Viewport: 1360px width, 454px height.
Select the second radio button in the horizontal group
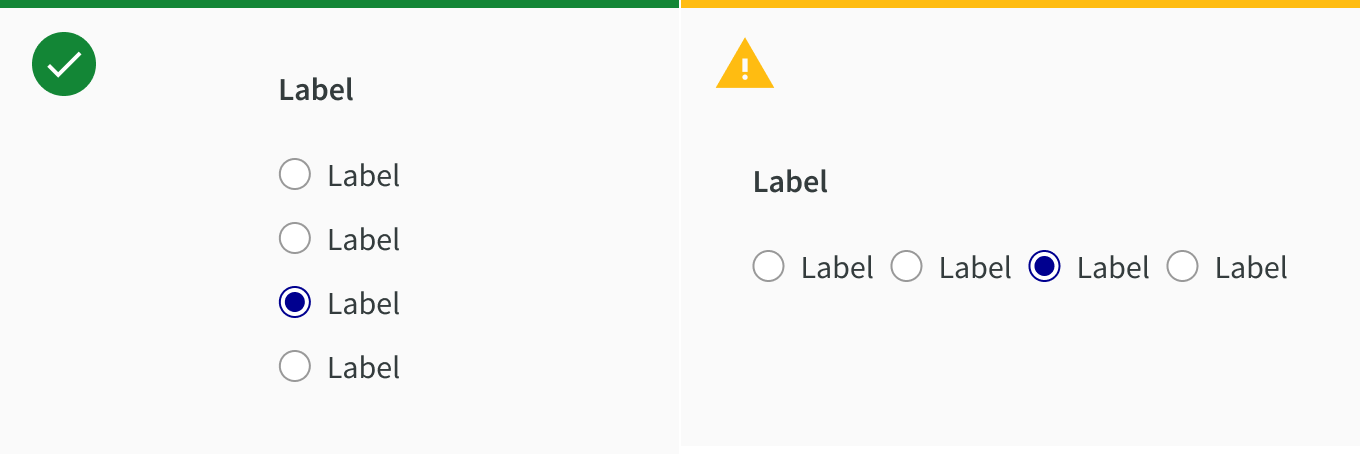[906, 267]
